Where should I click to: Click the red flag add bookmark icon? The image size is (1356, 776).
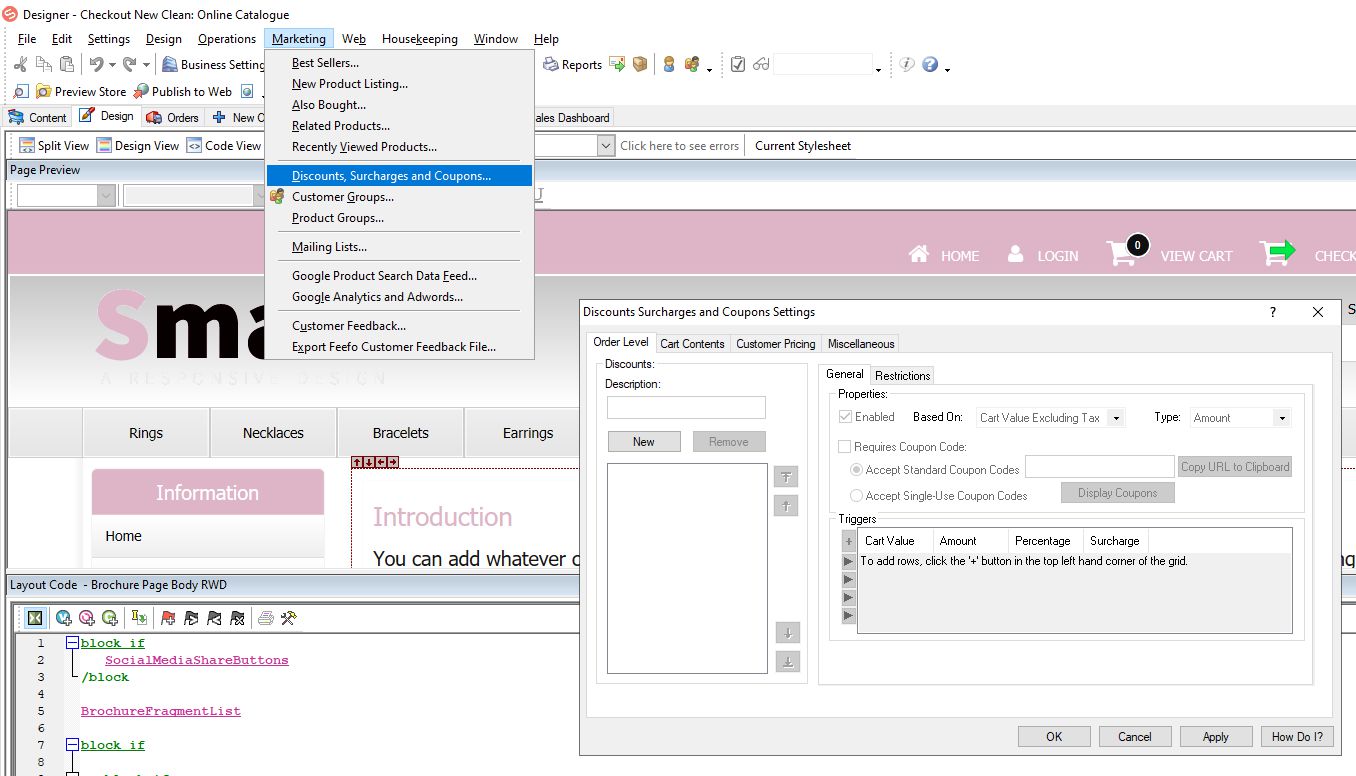click(x=168, y=618)
